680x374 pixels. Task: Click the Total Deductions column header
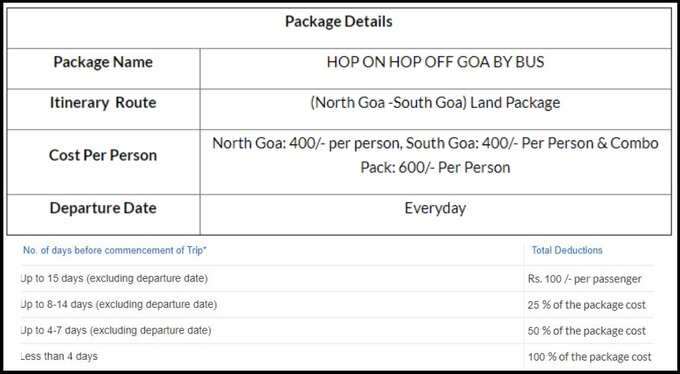(x=567, y=250)
